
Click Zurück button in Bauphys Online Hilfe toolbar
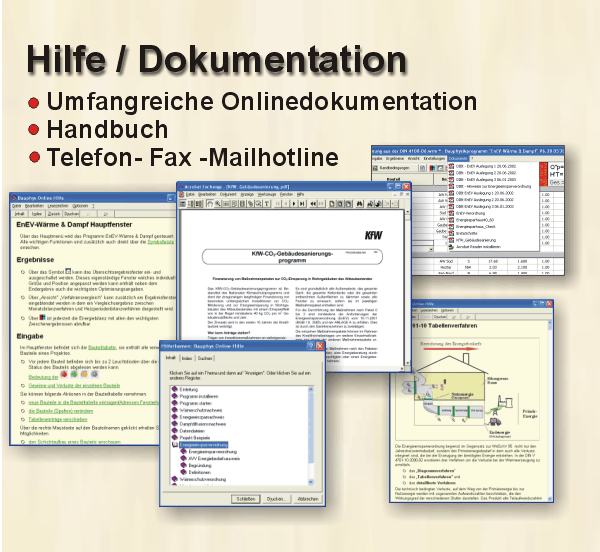point(54,214)
